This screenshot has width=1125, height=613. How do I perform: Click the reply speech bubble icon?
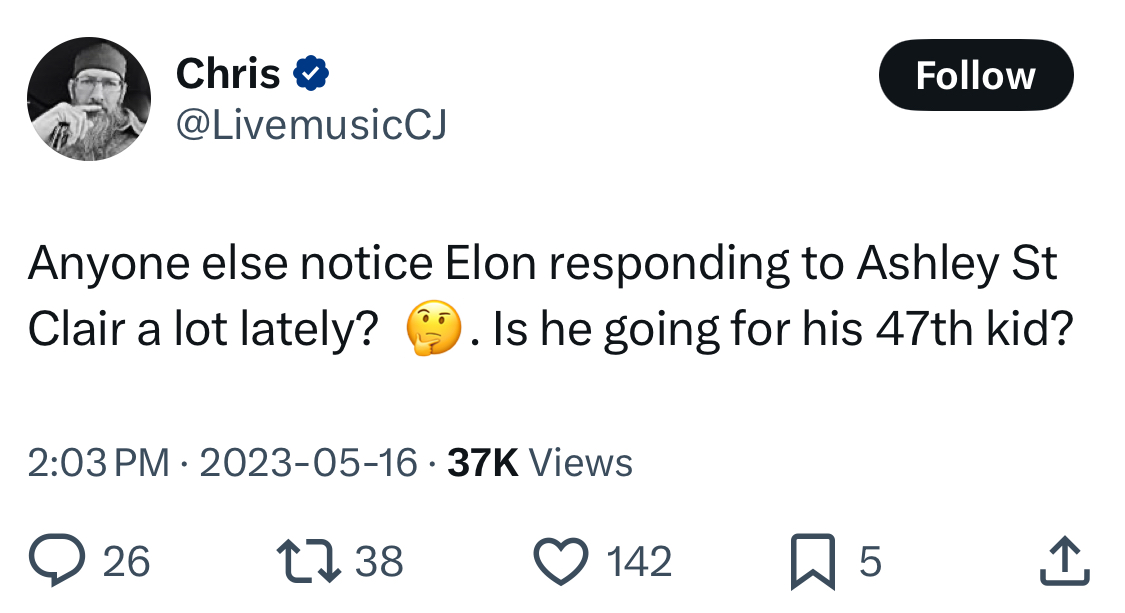[x=57, y=560]
